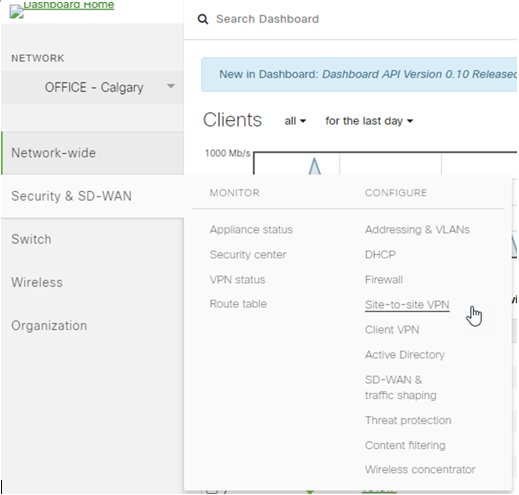This screenshot has width=519, height=495.
Task: Expand the clients 'all' filter dropdown
Action: [x=295, y=121]
